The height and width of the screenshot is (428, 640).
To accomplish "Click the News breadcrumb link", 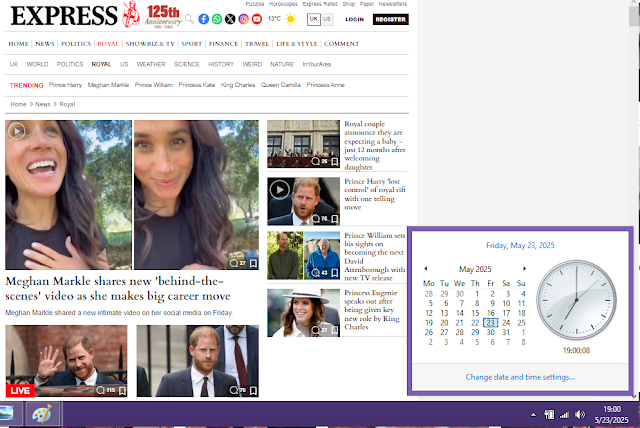I will point(43,104).
